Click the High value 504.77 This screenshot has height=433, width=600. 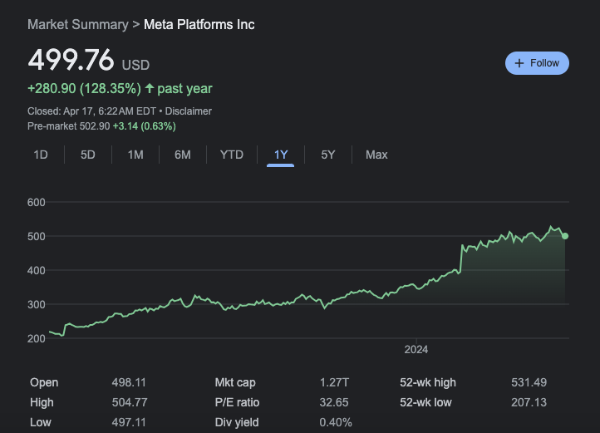(129, 402)
